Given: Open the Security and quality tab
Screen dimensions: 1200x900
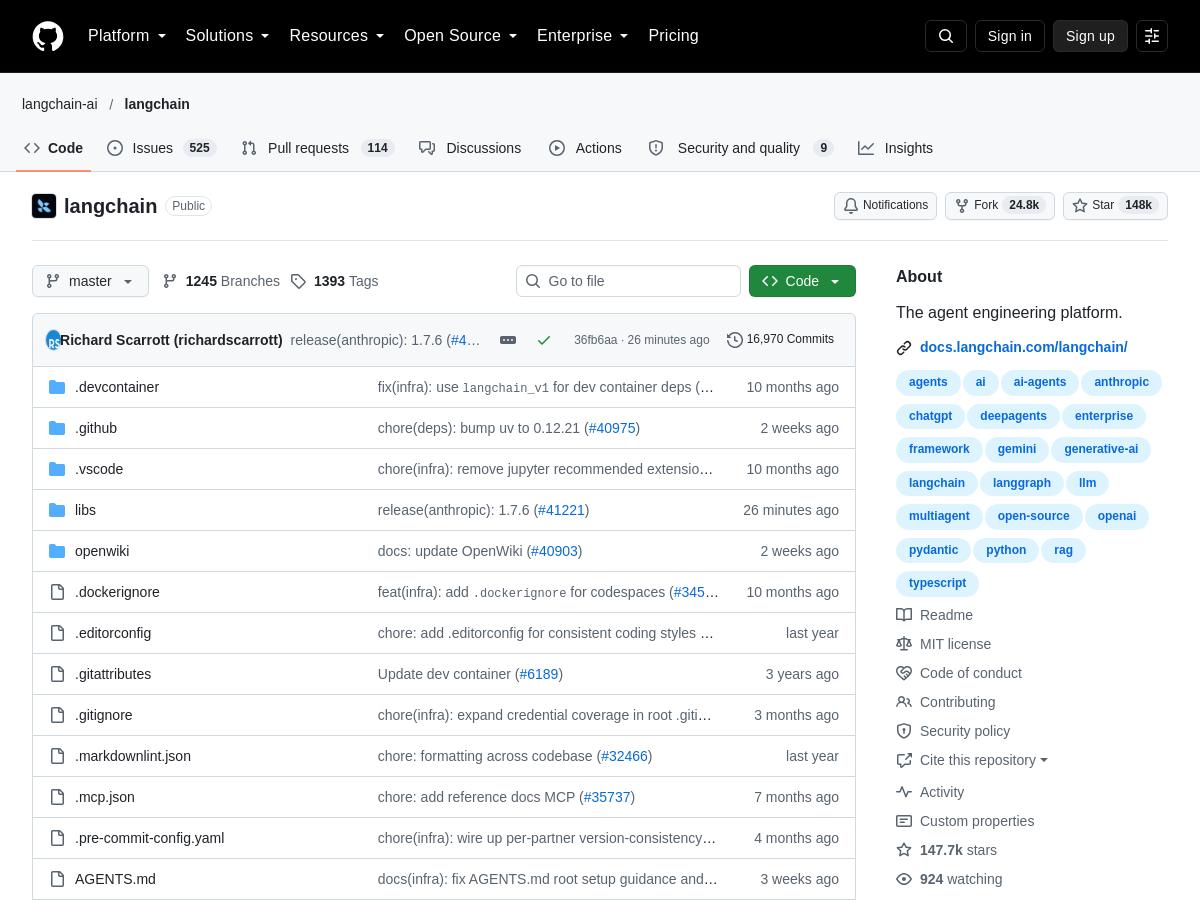Looking at the screenshot, I should (741, 148).
